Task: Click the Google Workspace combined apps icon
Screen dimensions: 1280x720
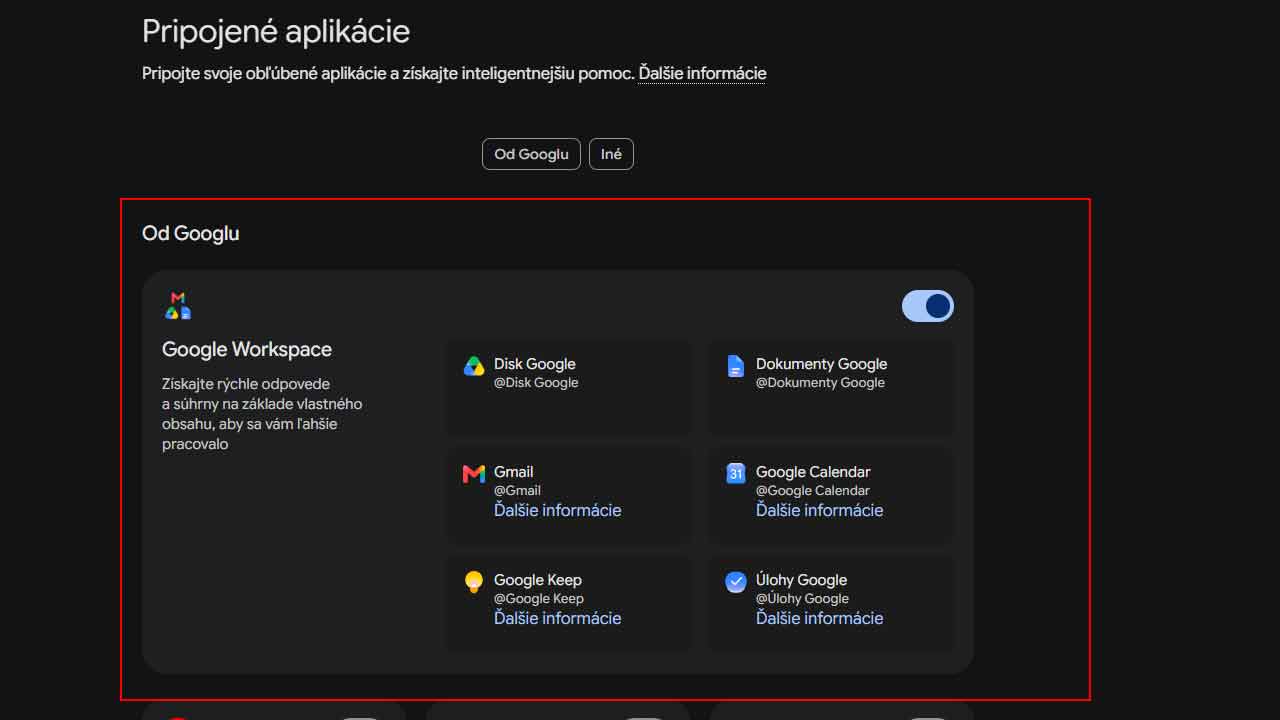Action: coord(178,306)
